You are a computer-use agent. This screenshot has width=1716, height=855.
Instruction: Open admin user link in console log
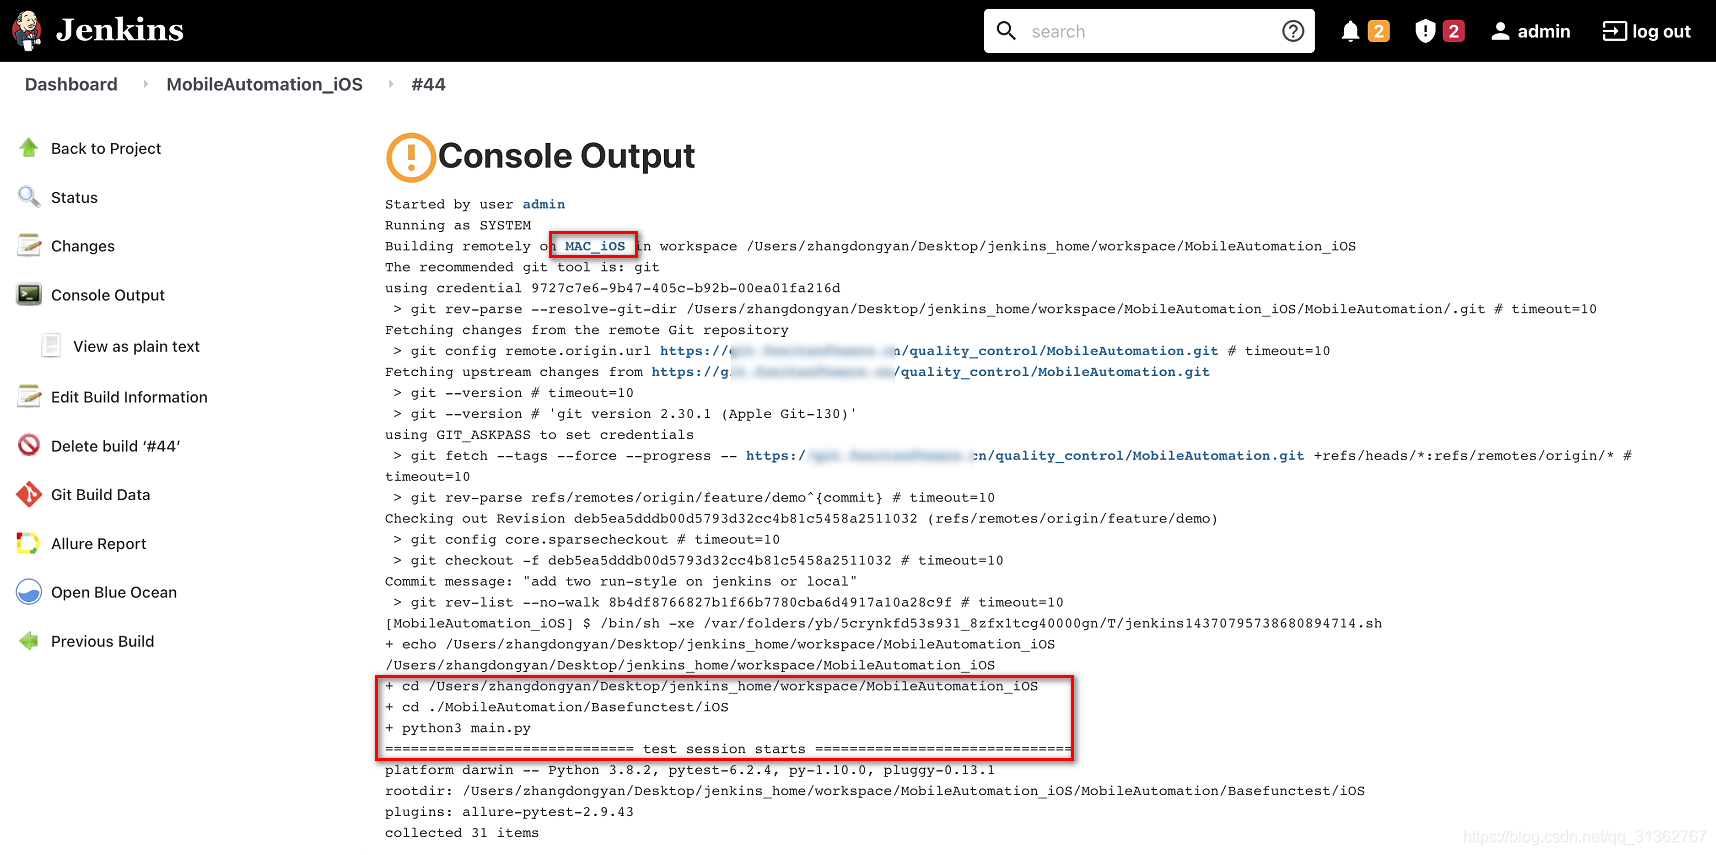point(544,204)
